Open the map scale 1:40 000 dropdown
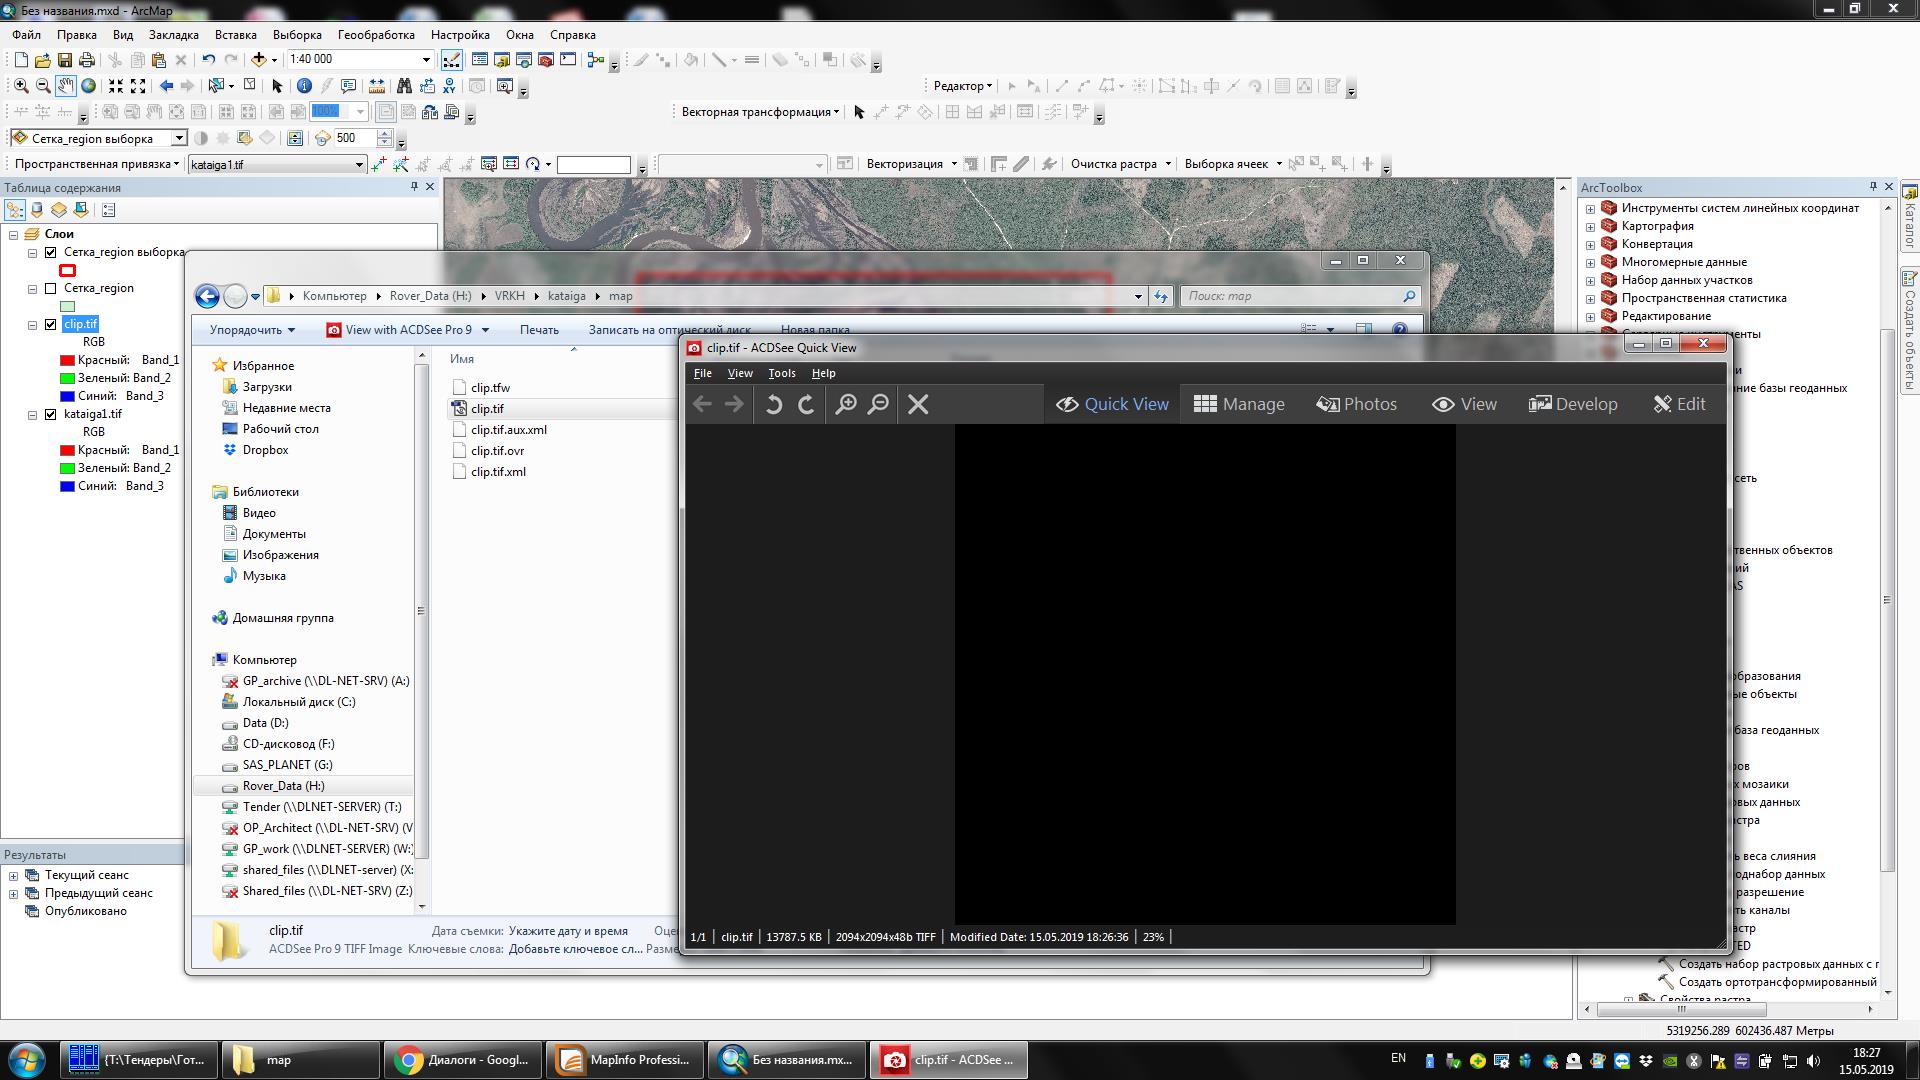Image resolution: width=1920 pixels, height=1080 pixels. 427,60
